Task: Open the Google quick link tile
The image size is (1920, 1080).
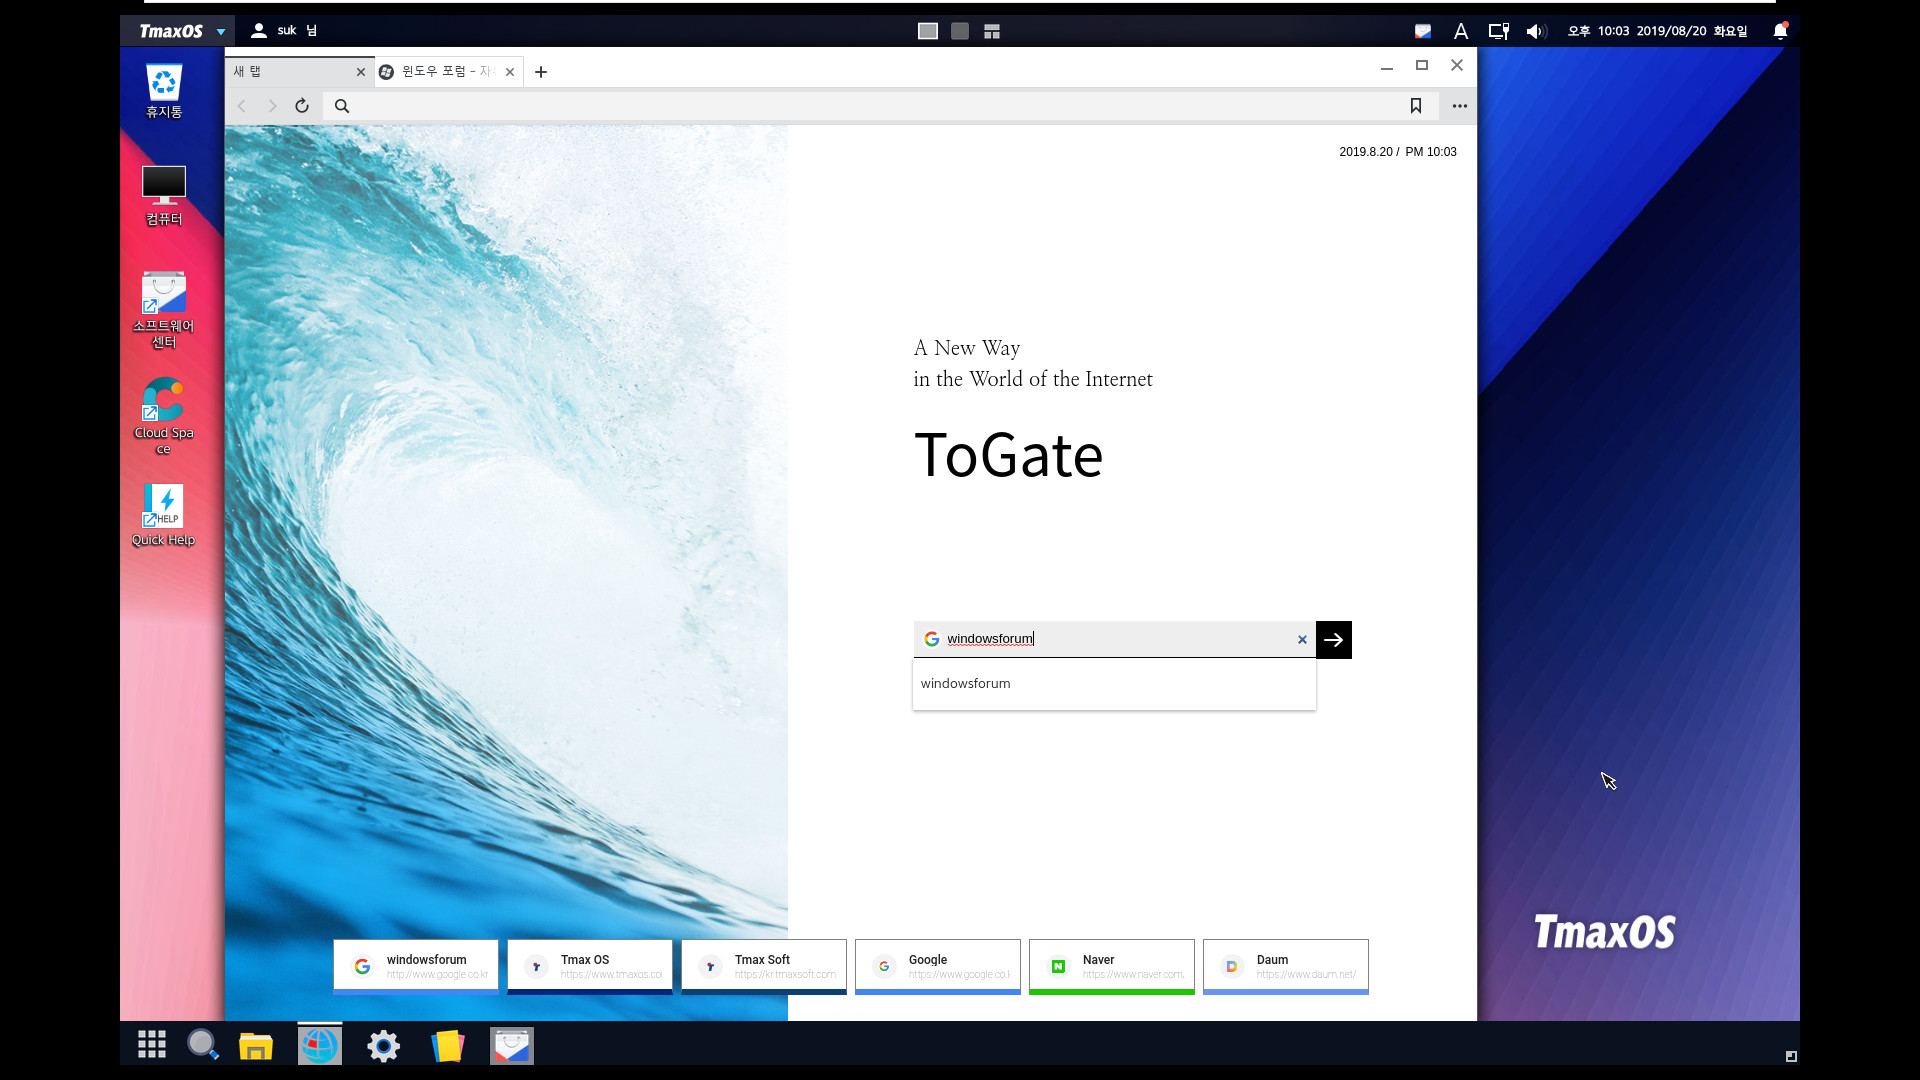Action: 938,966
